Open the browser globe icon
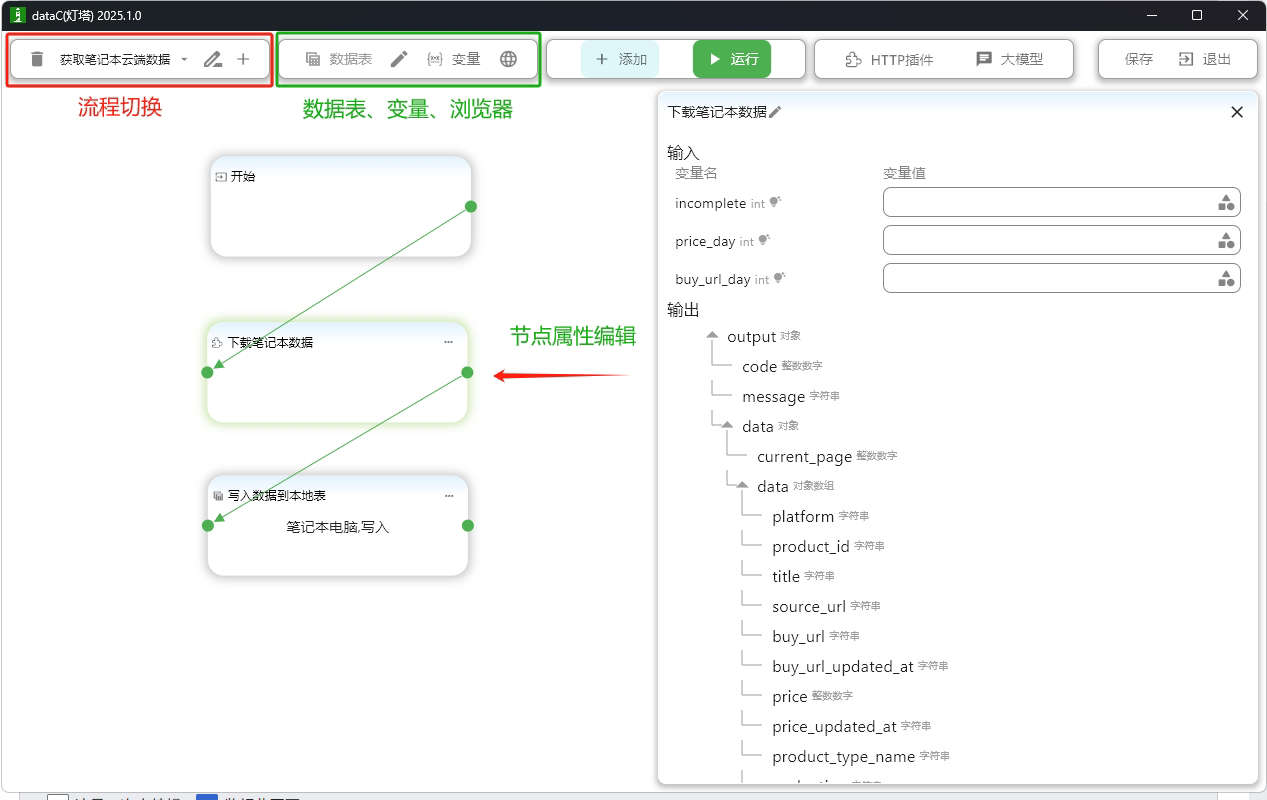Viewport: 1267px width, 800px height. tap(508, 59)
